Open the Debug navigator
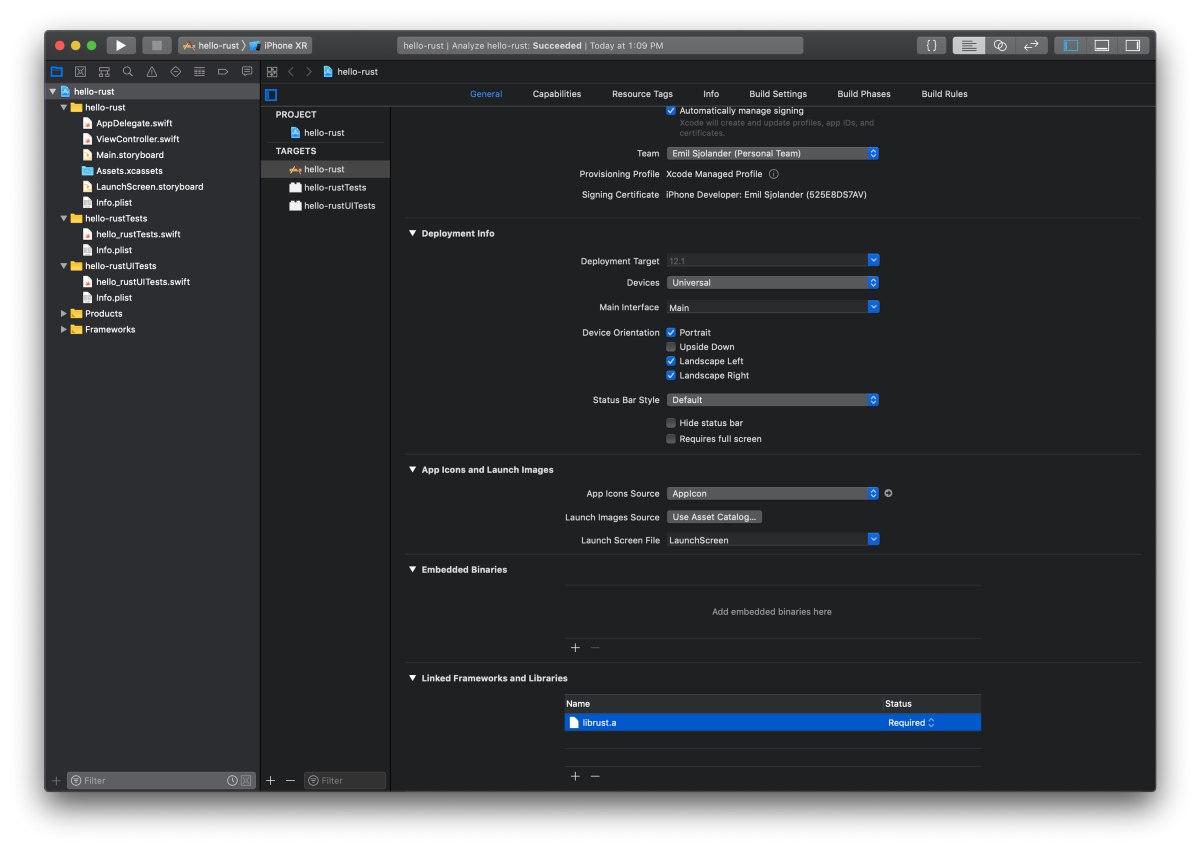Screen dimensions: 1200x850 pyautogui.click(x=199, y=72)
